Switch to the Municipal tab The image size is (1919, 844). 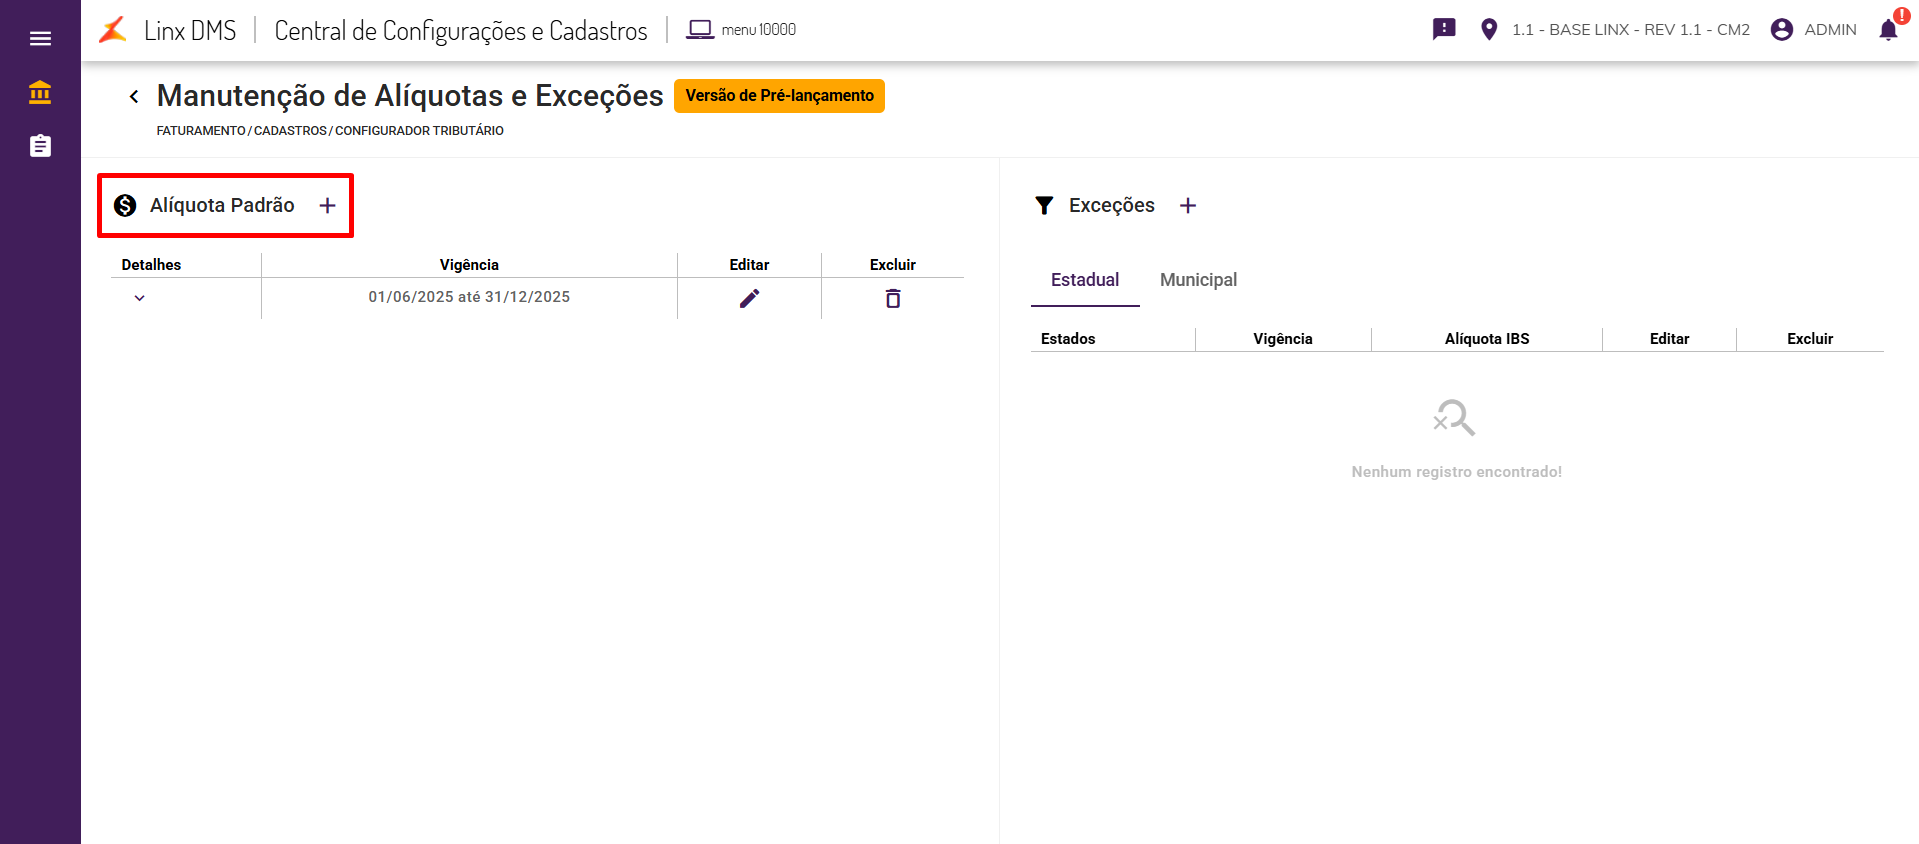coord(1198,280)
